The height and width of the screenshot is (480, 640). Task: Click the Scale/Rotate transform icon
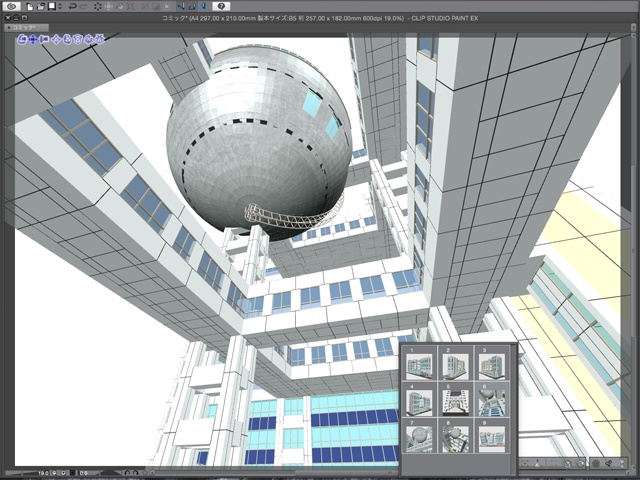[x=109, y=7]
